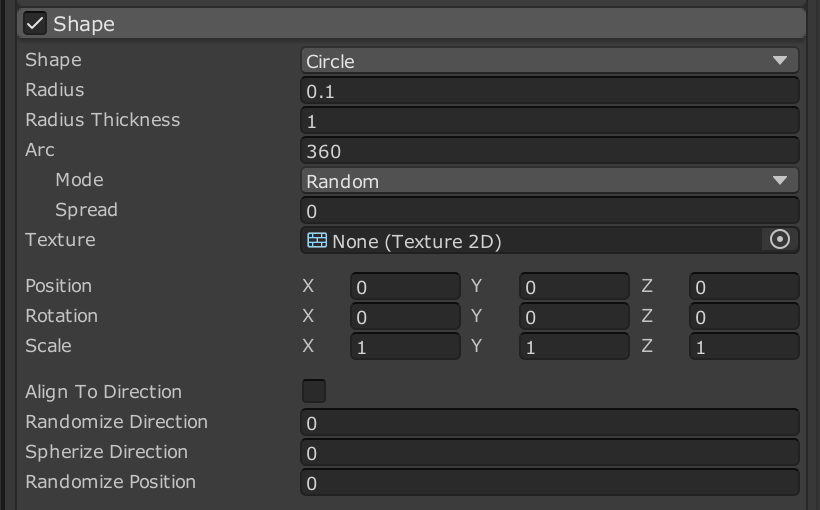The width and height of the screenshot is (820, 510).
Task: Click the Randomize Position value field
Action: [x=550, y=483]
